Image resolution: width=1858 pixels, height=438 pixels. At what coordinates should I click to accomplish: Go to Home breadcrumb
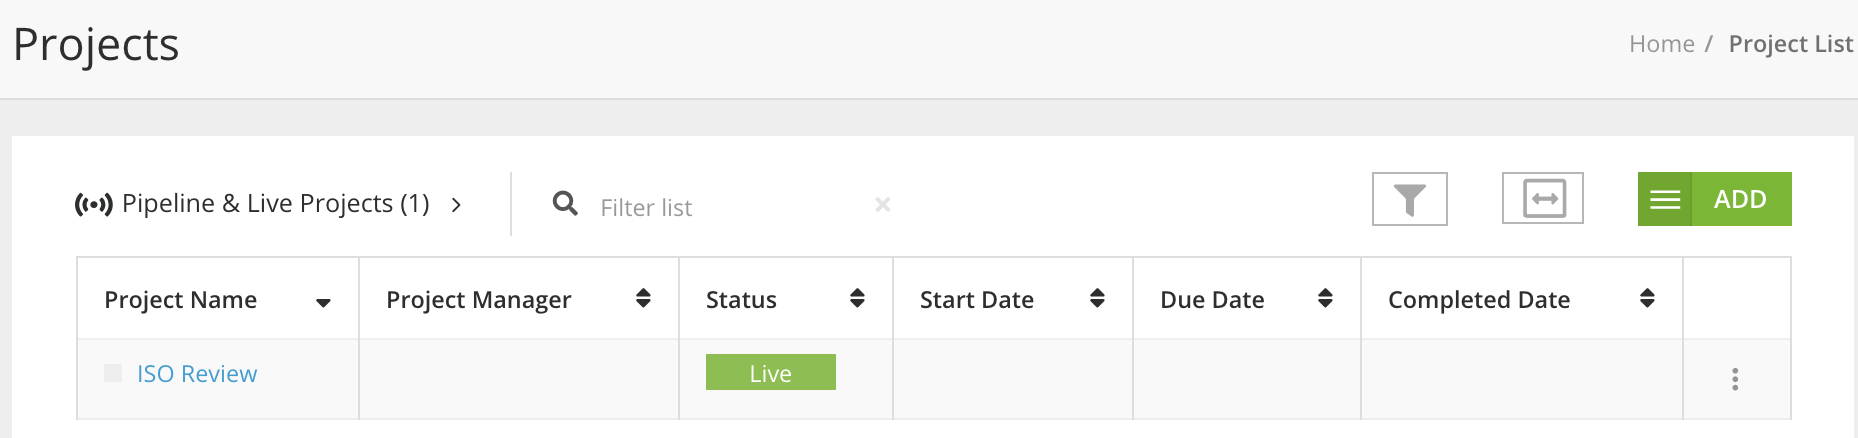pyautogui.click(x=1661, y=44)
